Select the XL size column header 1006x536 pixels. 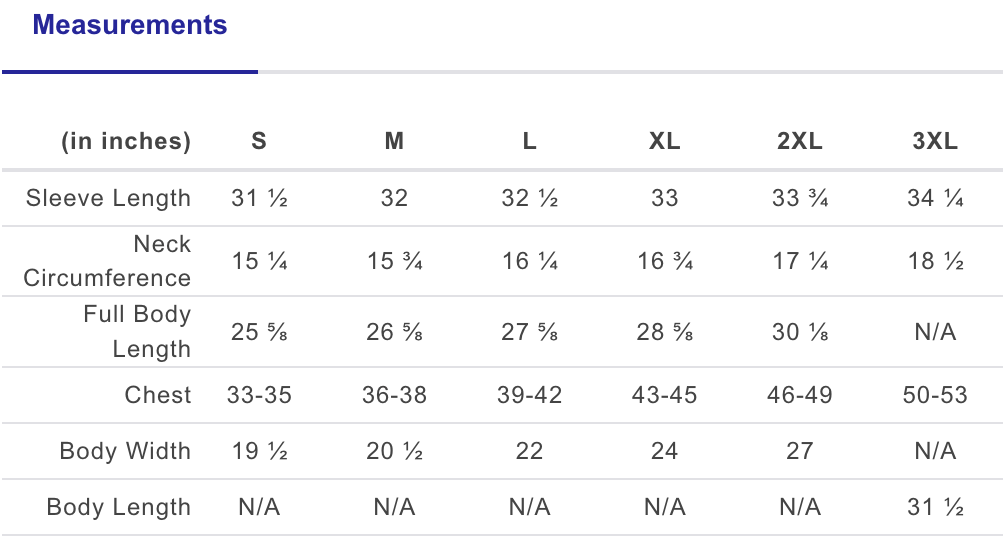click(x=665, y=141)
